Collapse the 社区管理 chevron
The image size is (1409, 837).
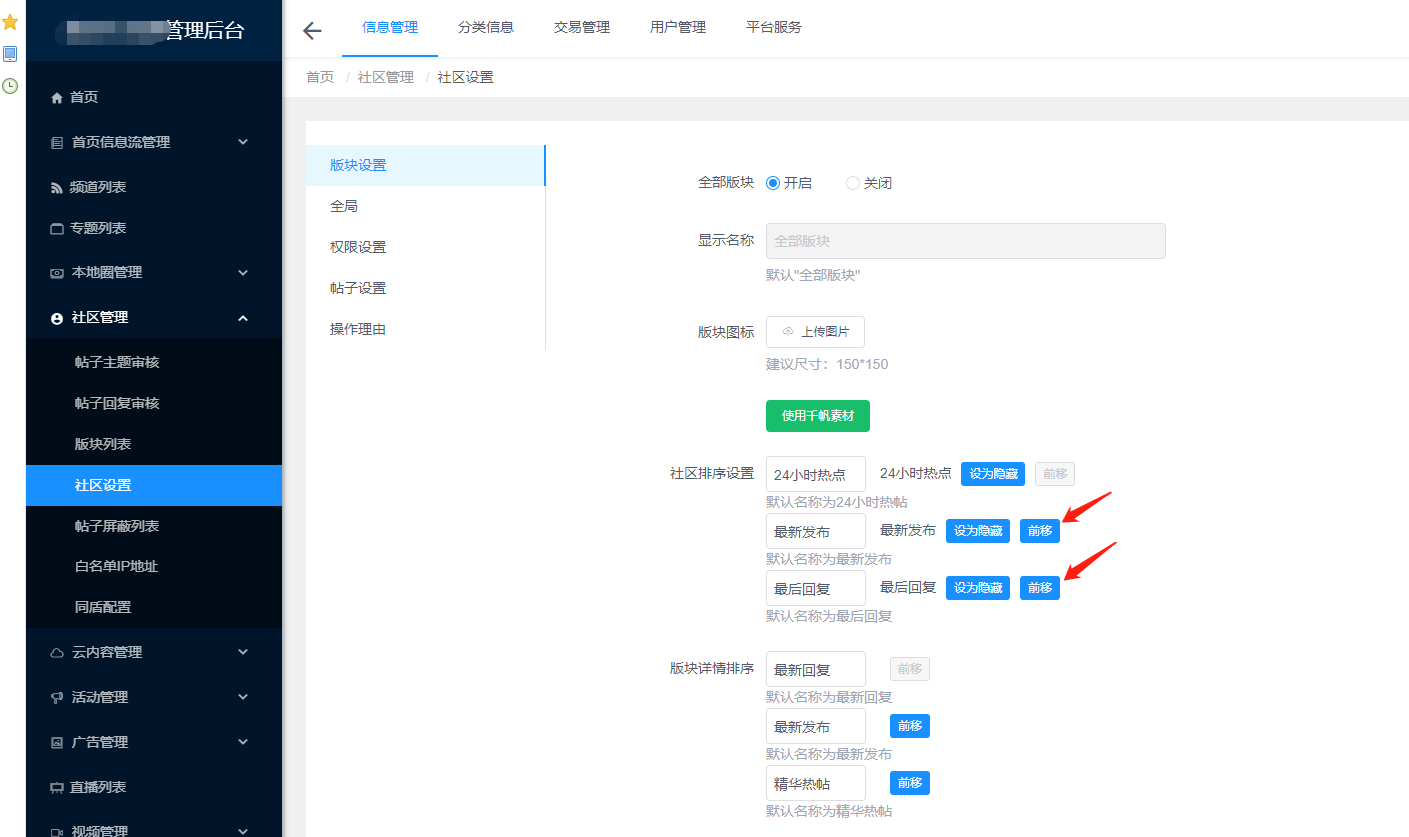[x=243, y=317]
